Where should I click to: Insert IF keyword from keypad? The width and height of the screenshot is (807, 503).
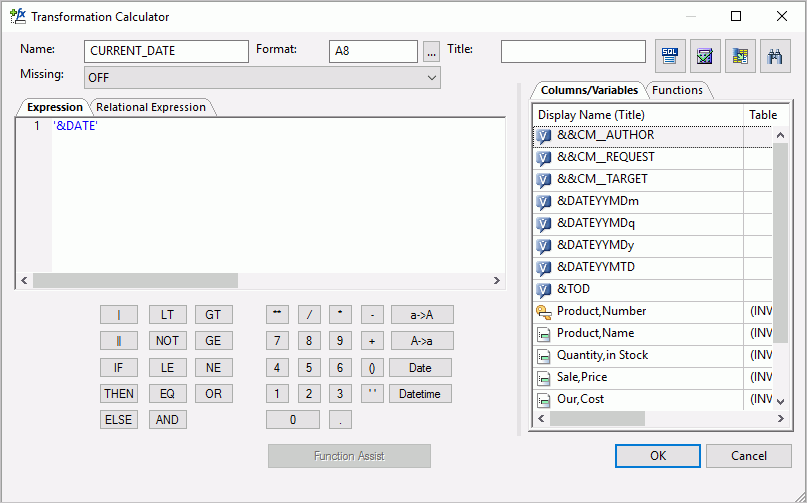click(119, 368)
